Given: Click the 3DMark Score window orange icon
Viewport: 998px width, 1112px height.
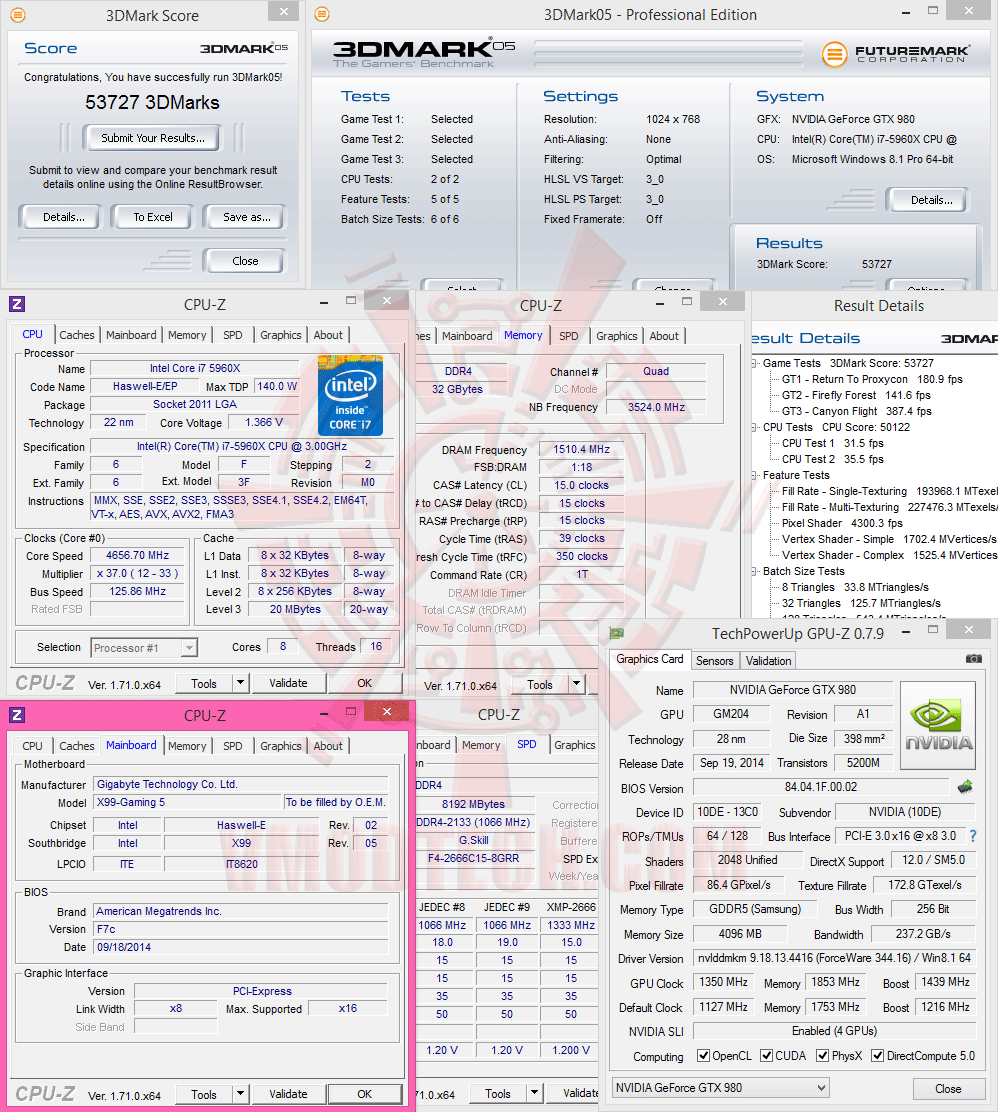Looking at the screenshot, I should (x=18, y=14).
